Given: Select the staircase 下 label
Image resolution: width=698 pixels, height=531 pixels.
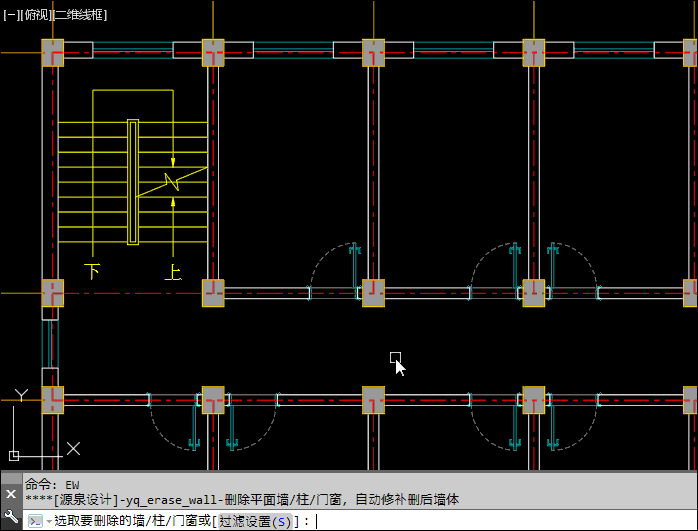Looking at the screenshot, I should (x=92, y=271).
